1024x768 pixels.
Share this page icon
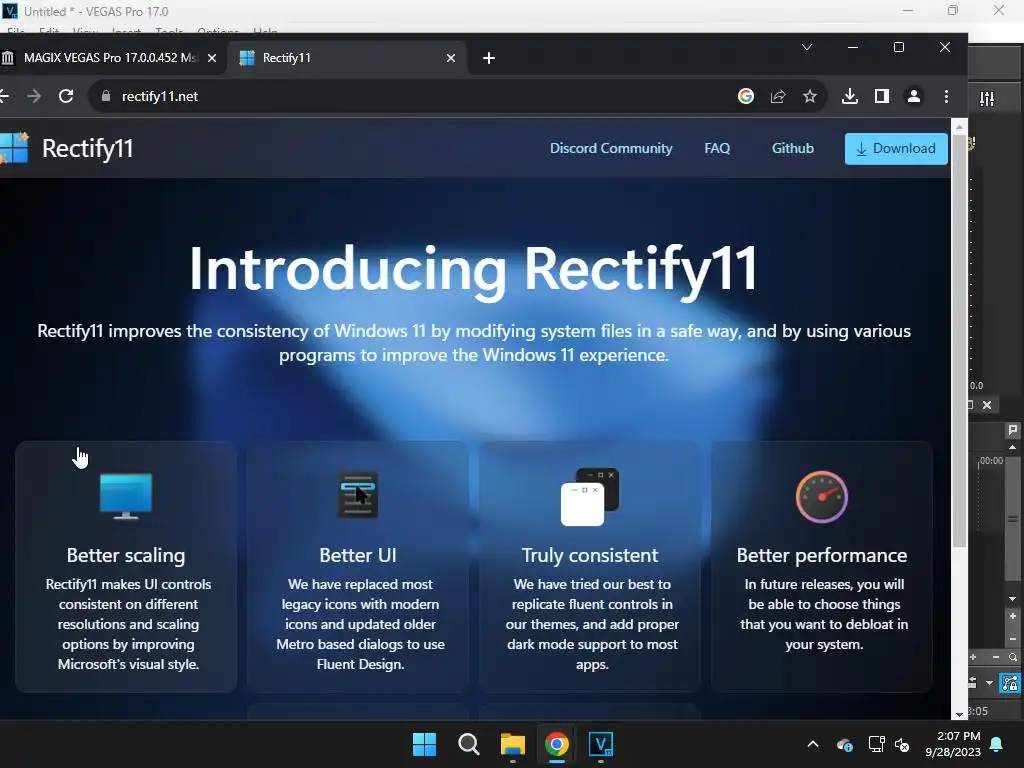tap(778, 97)
